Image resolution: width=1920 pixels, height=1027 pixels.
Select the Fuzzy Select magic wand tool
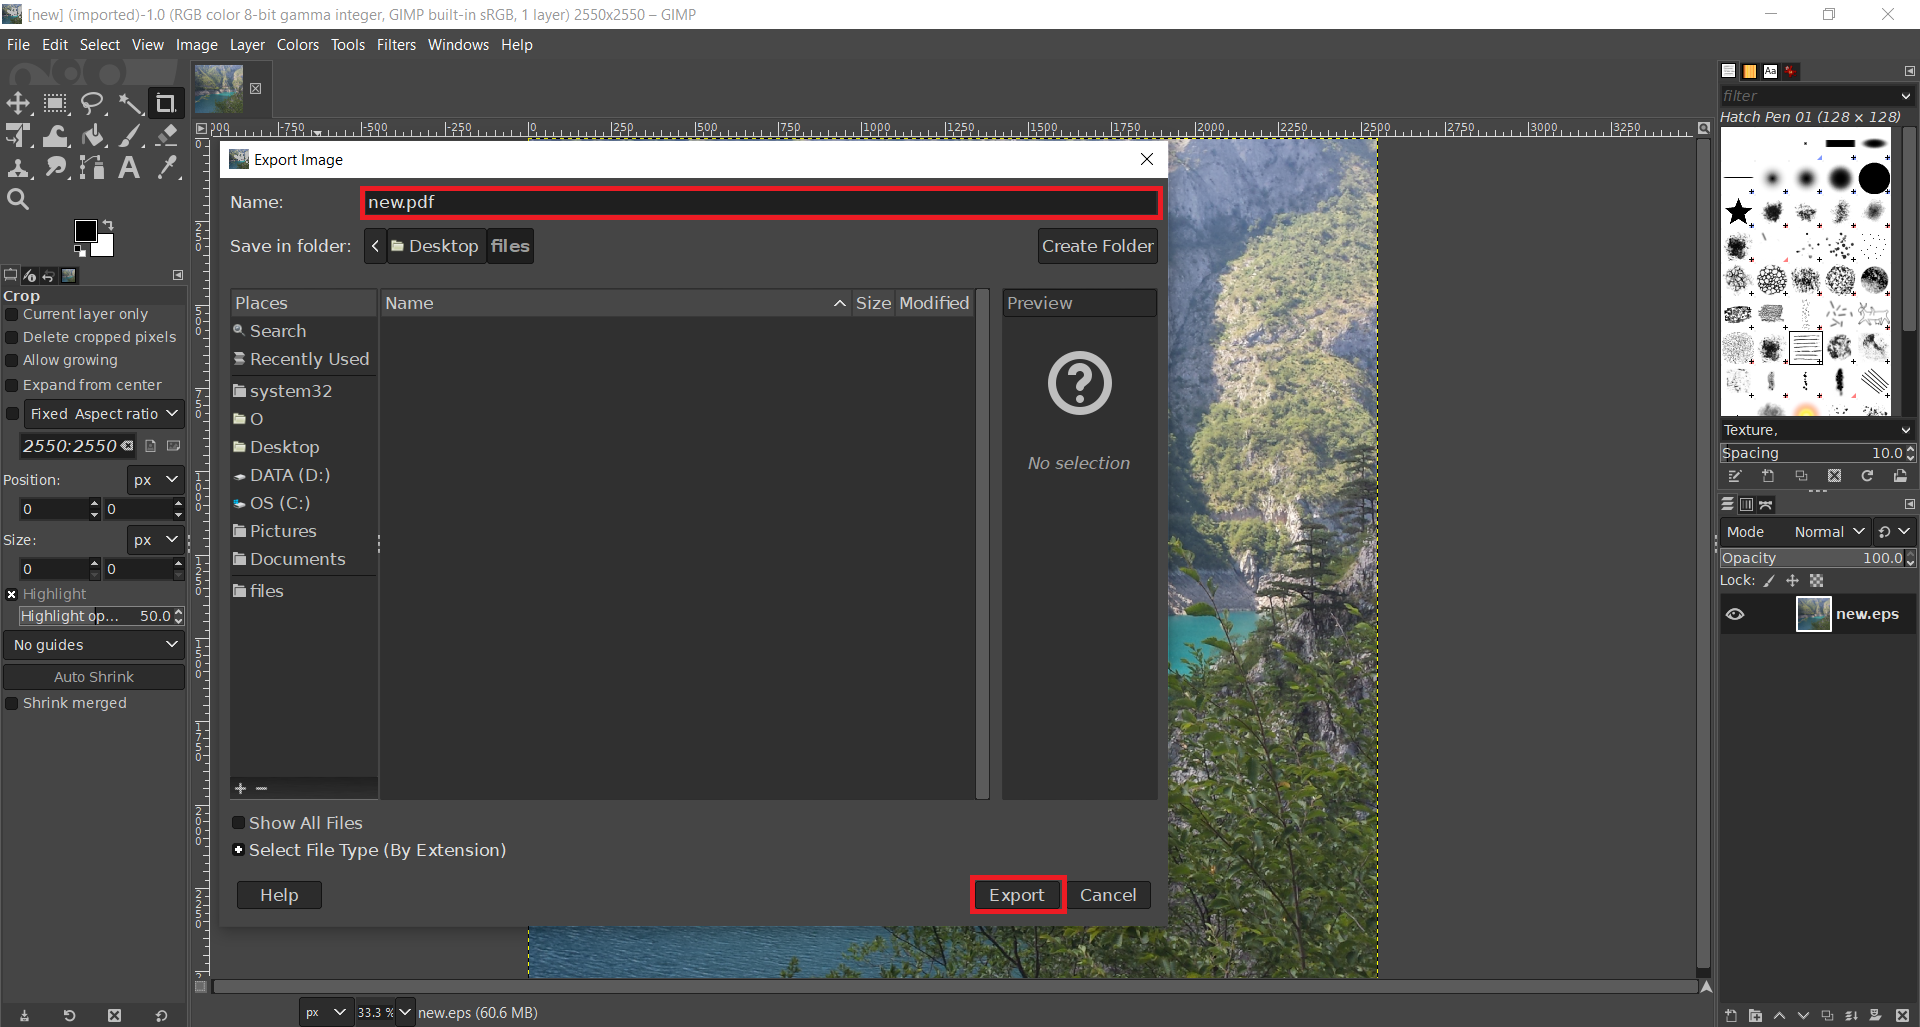[x=130, y=103]
